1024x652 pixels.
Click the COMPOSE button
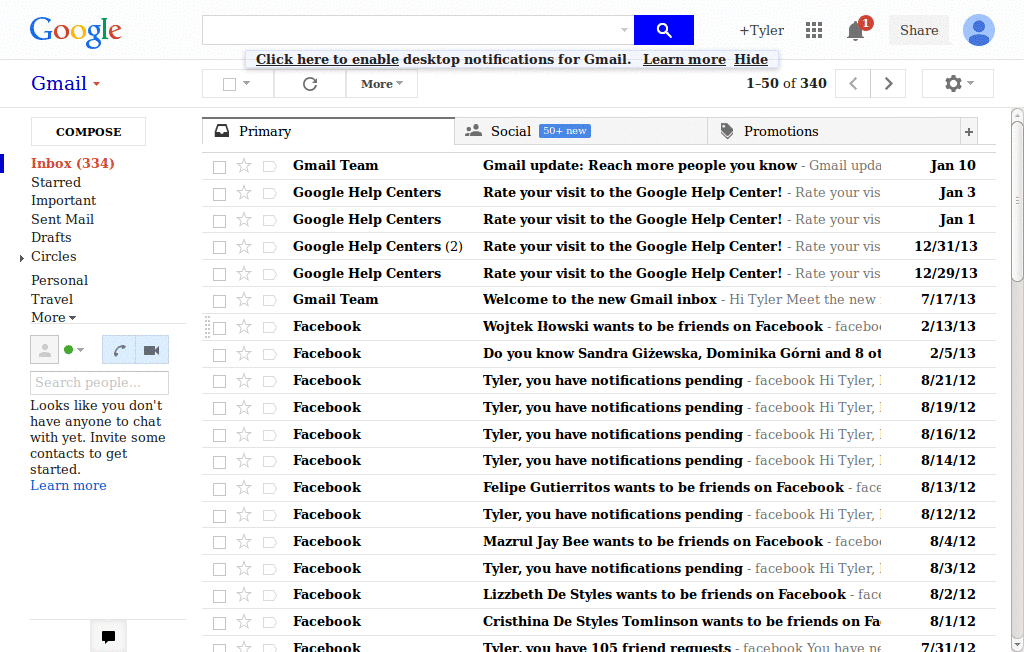(x=88, y=132)
